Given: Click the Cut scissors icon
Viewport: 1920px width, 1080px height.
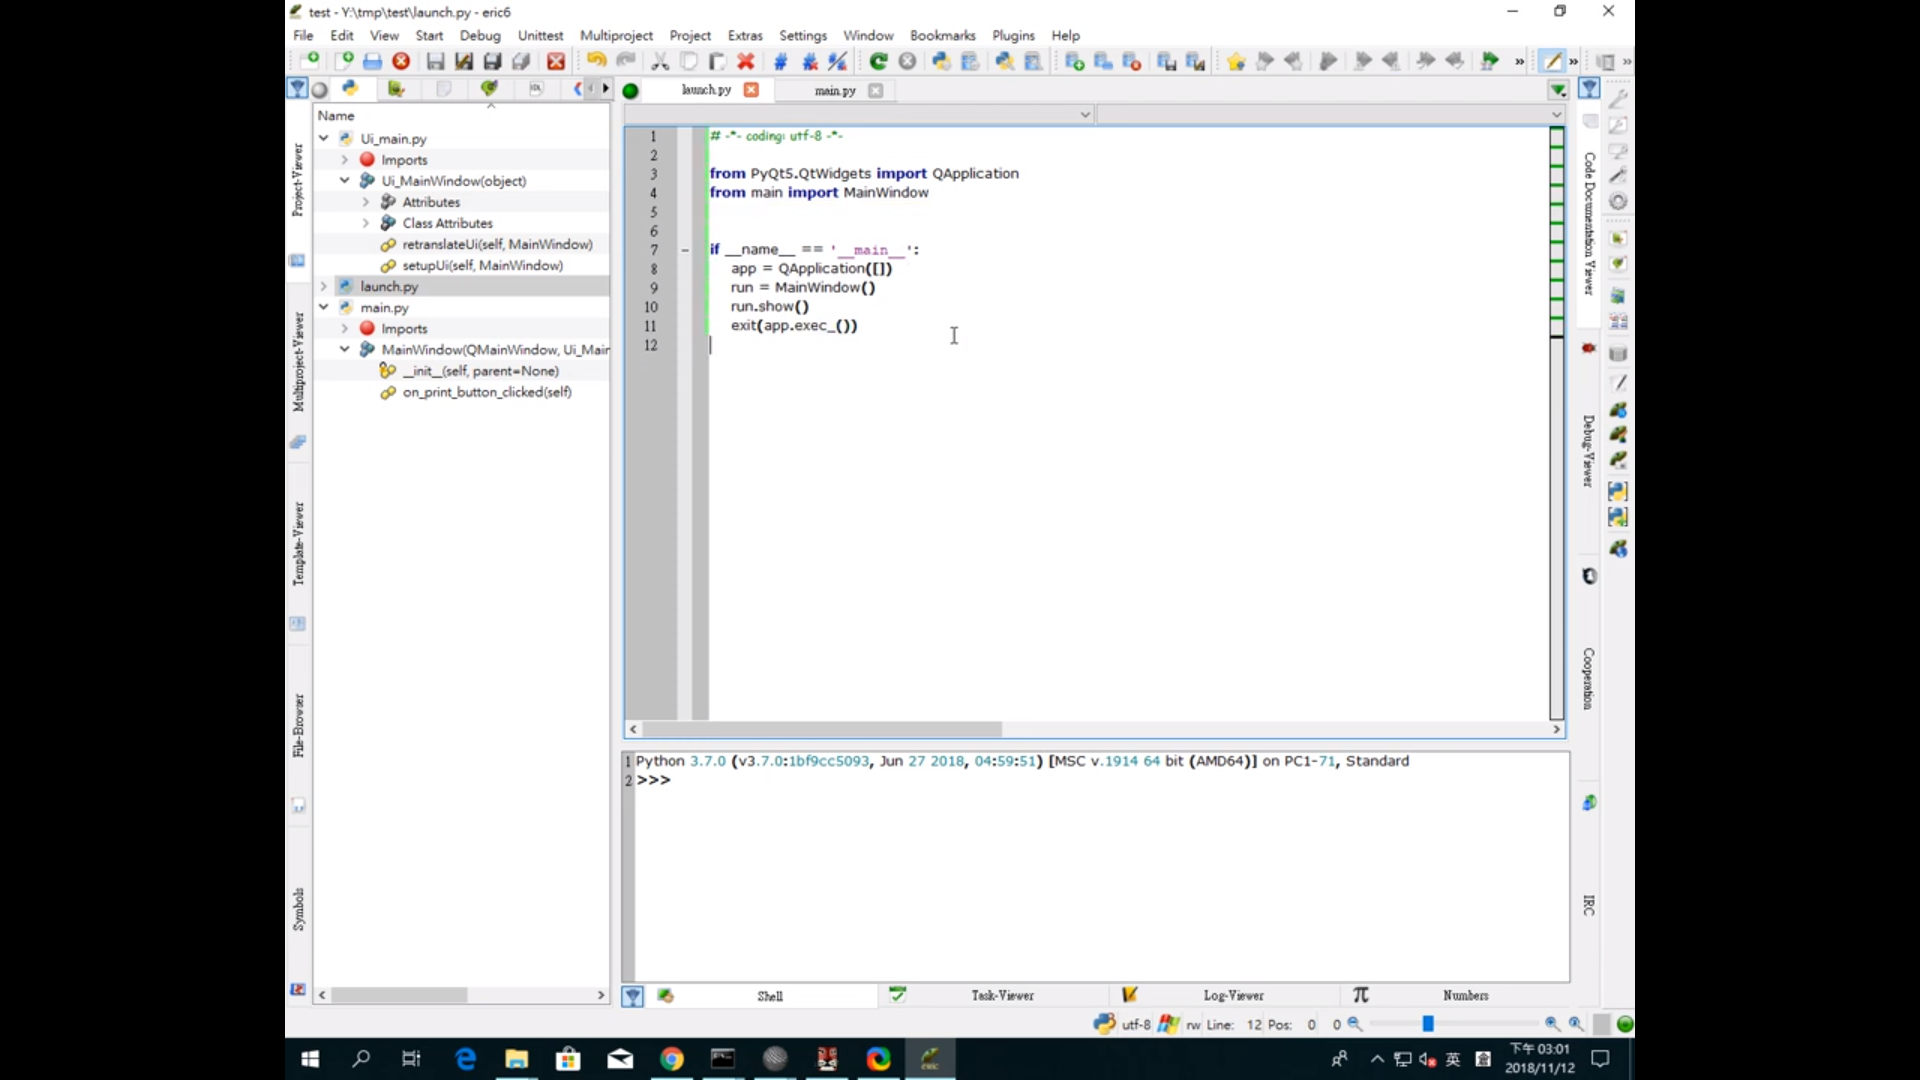Looking at the screenshot, I should click(x=660, y=61).
